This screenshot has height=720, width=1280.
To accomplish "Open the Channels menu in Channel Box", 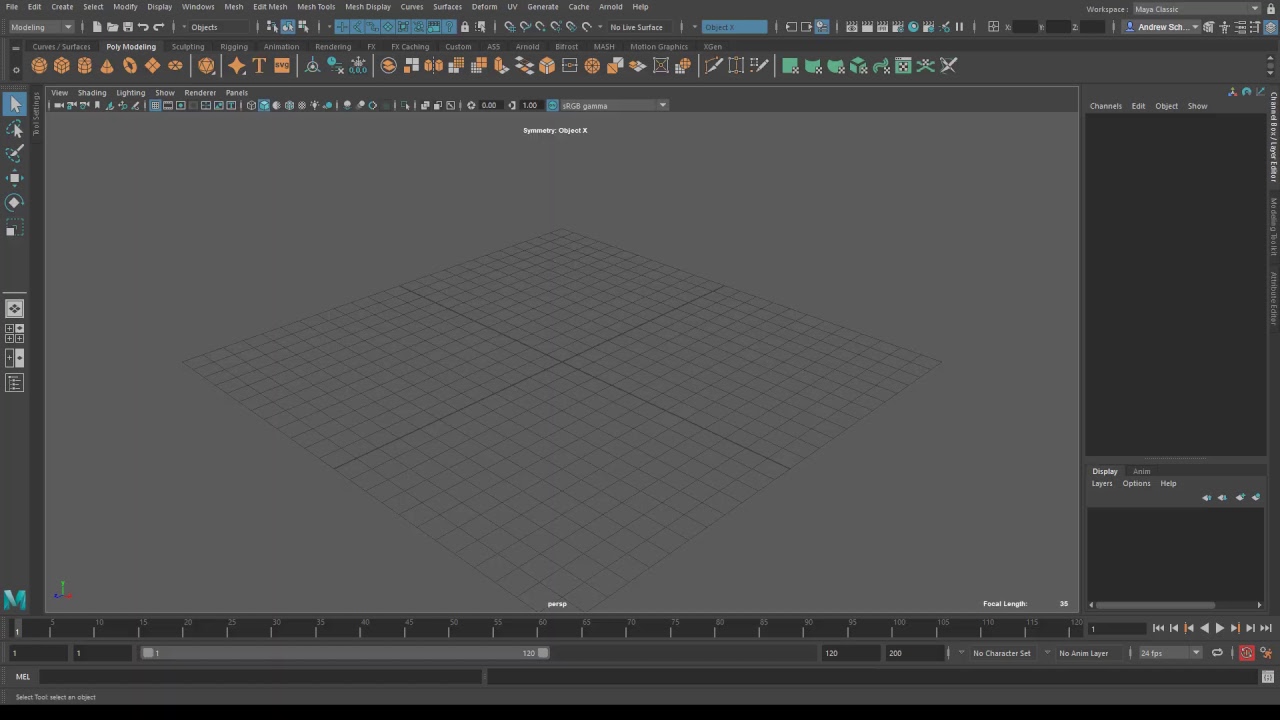I will 1105,106.
